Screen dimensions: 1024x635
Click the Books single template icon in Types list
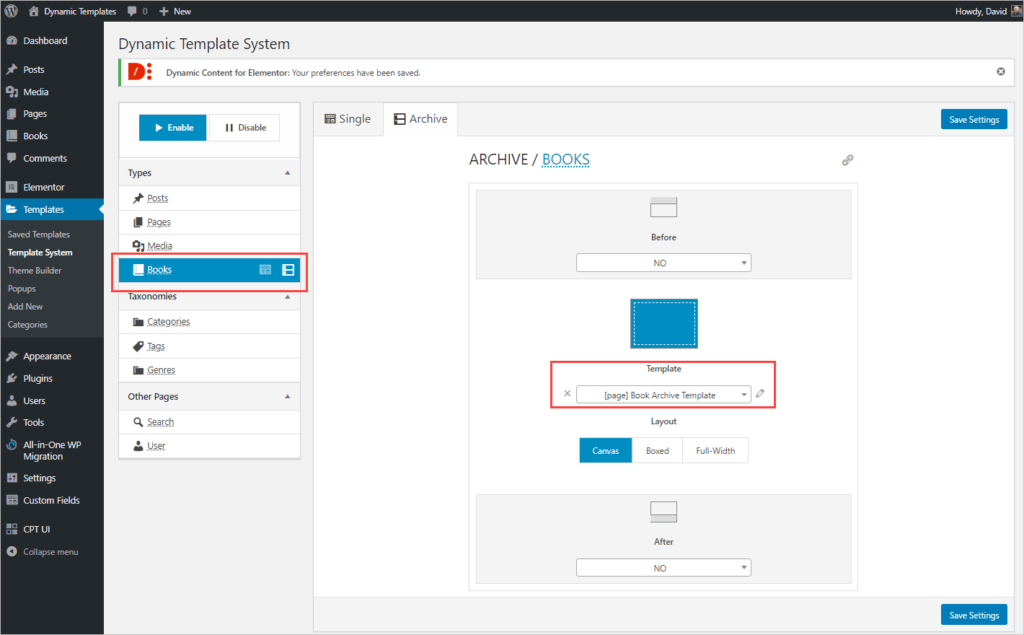[266, 270]
